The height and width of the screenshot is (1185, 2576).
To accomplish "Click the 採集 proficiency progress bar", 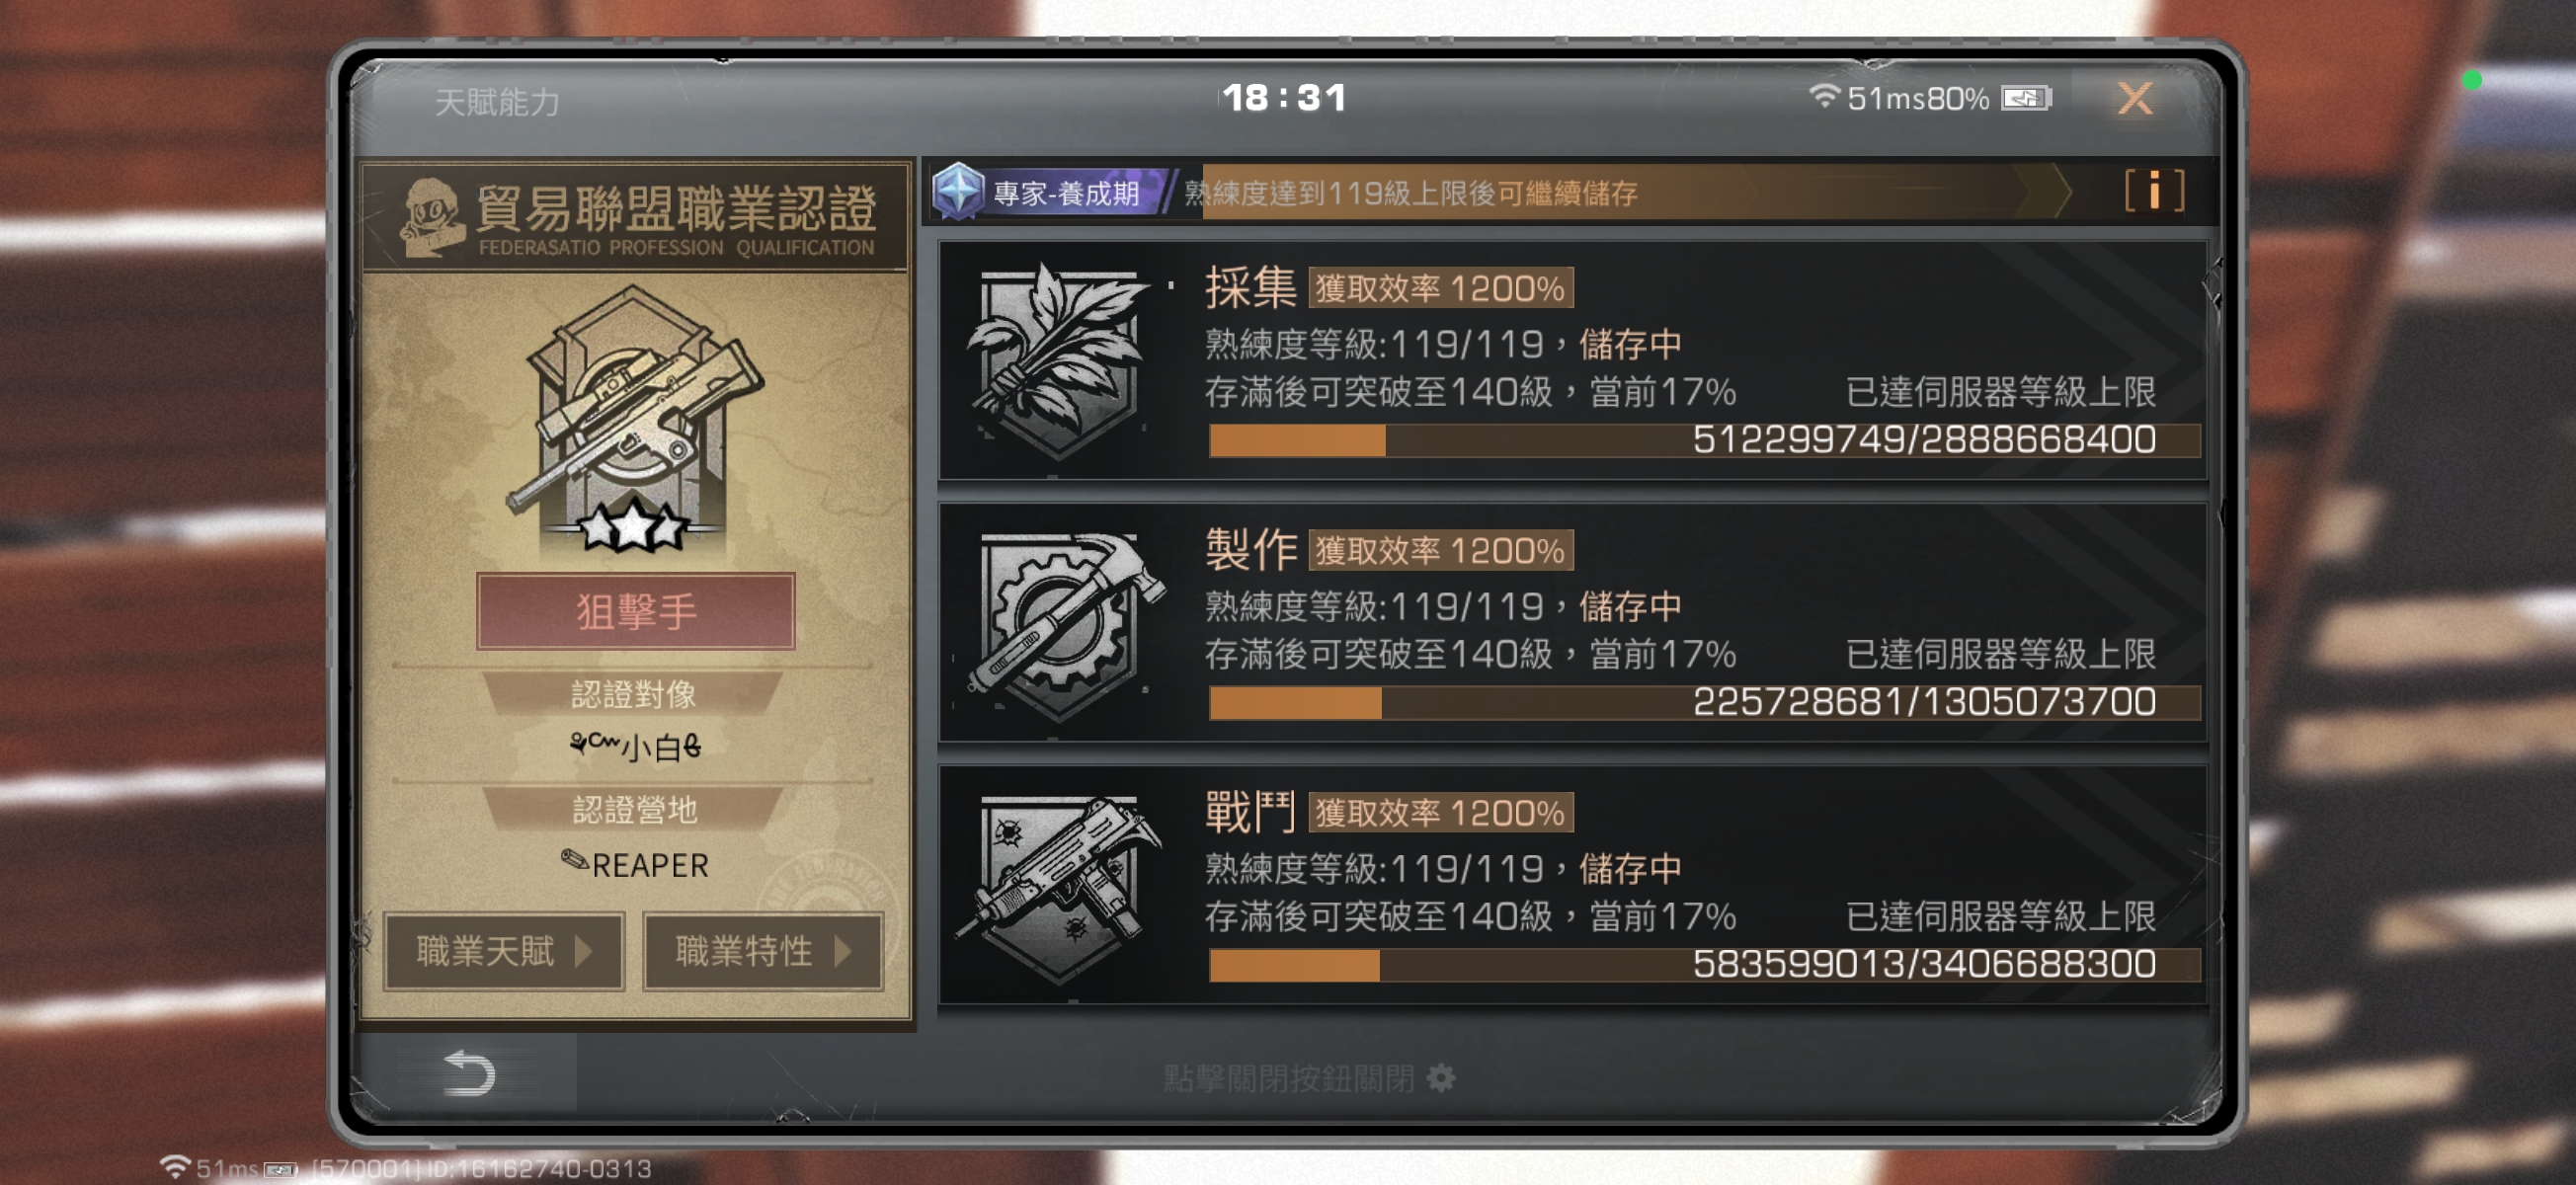I will 1704,440.
